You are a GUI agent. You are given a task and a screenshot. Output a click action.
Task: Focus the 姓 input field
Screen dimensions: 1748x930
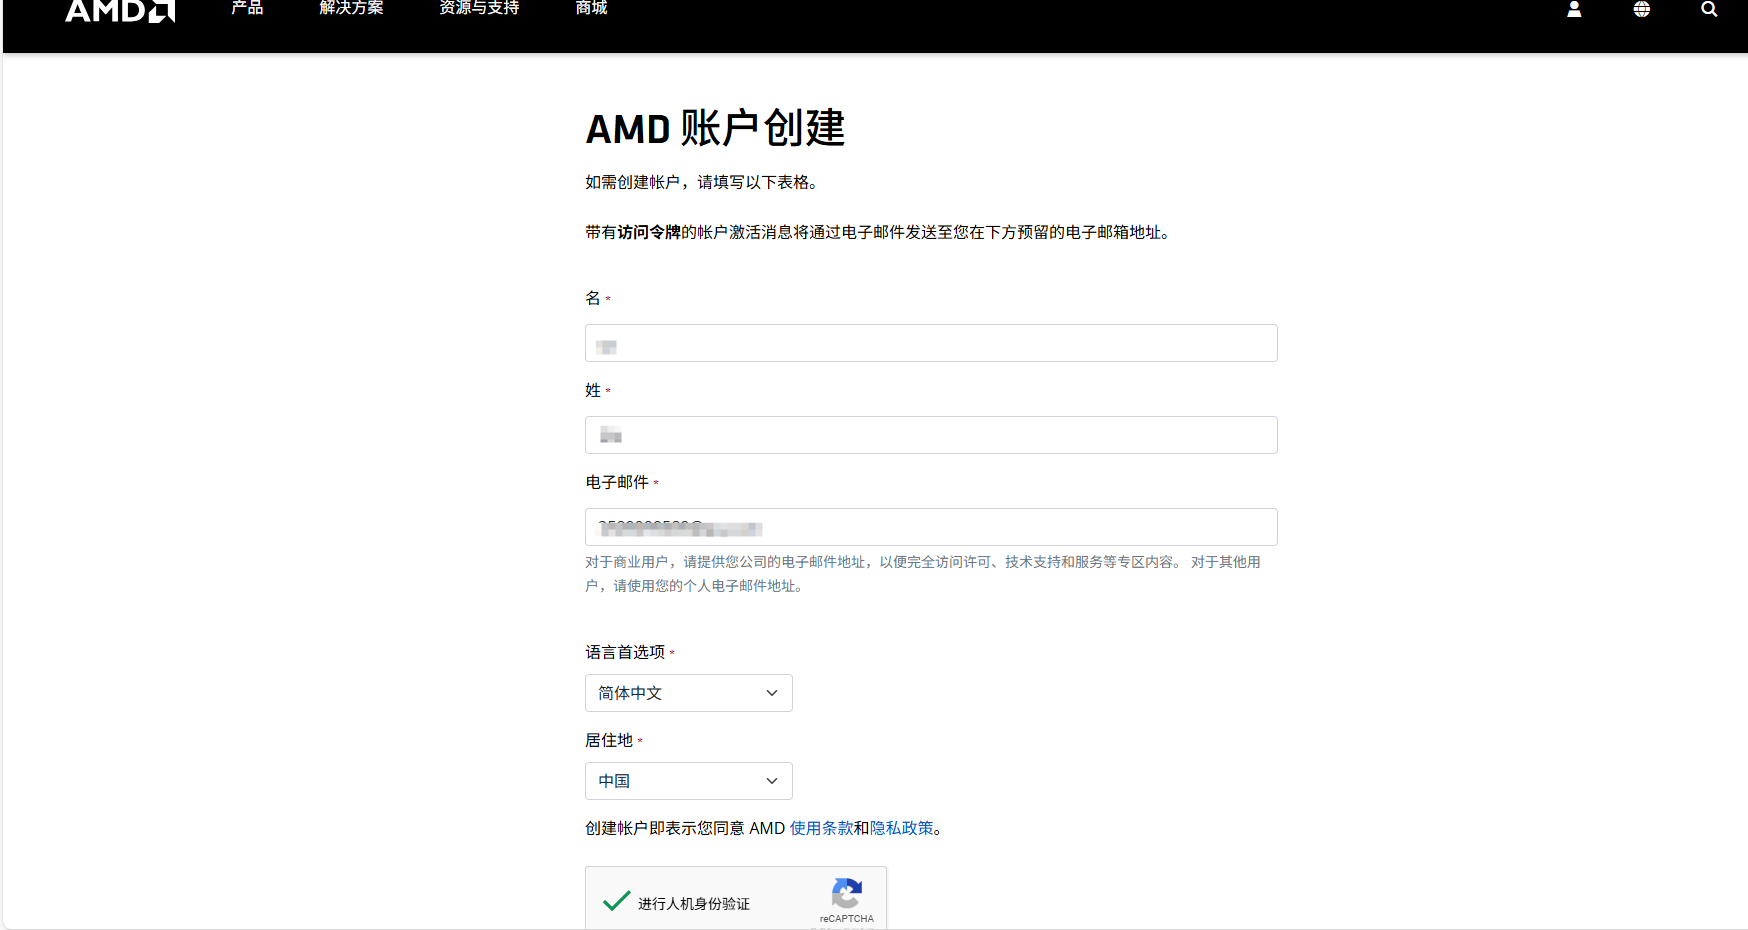[x=931, y=435]
